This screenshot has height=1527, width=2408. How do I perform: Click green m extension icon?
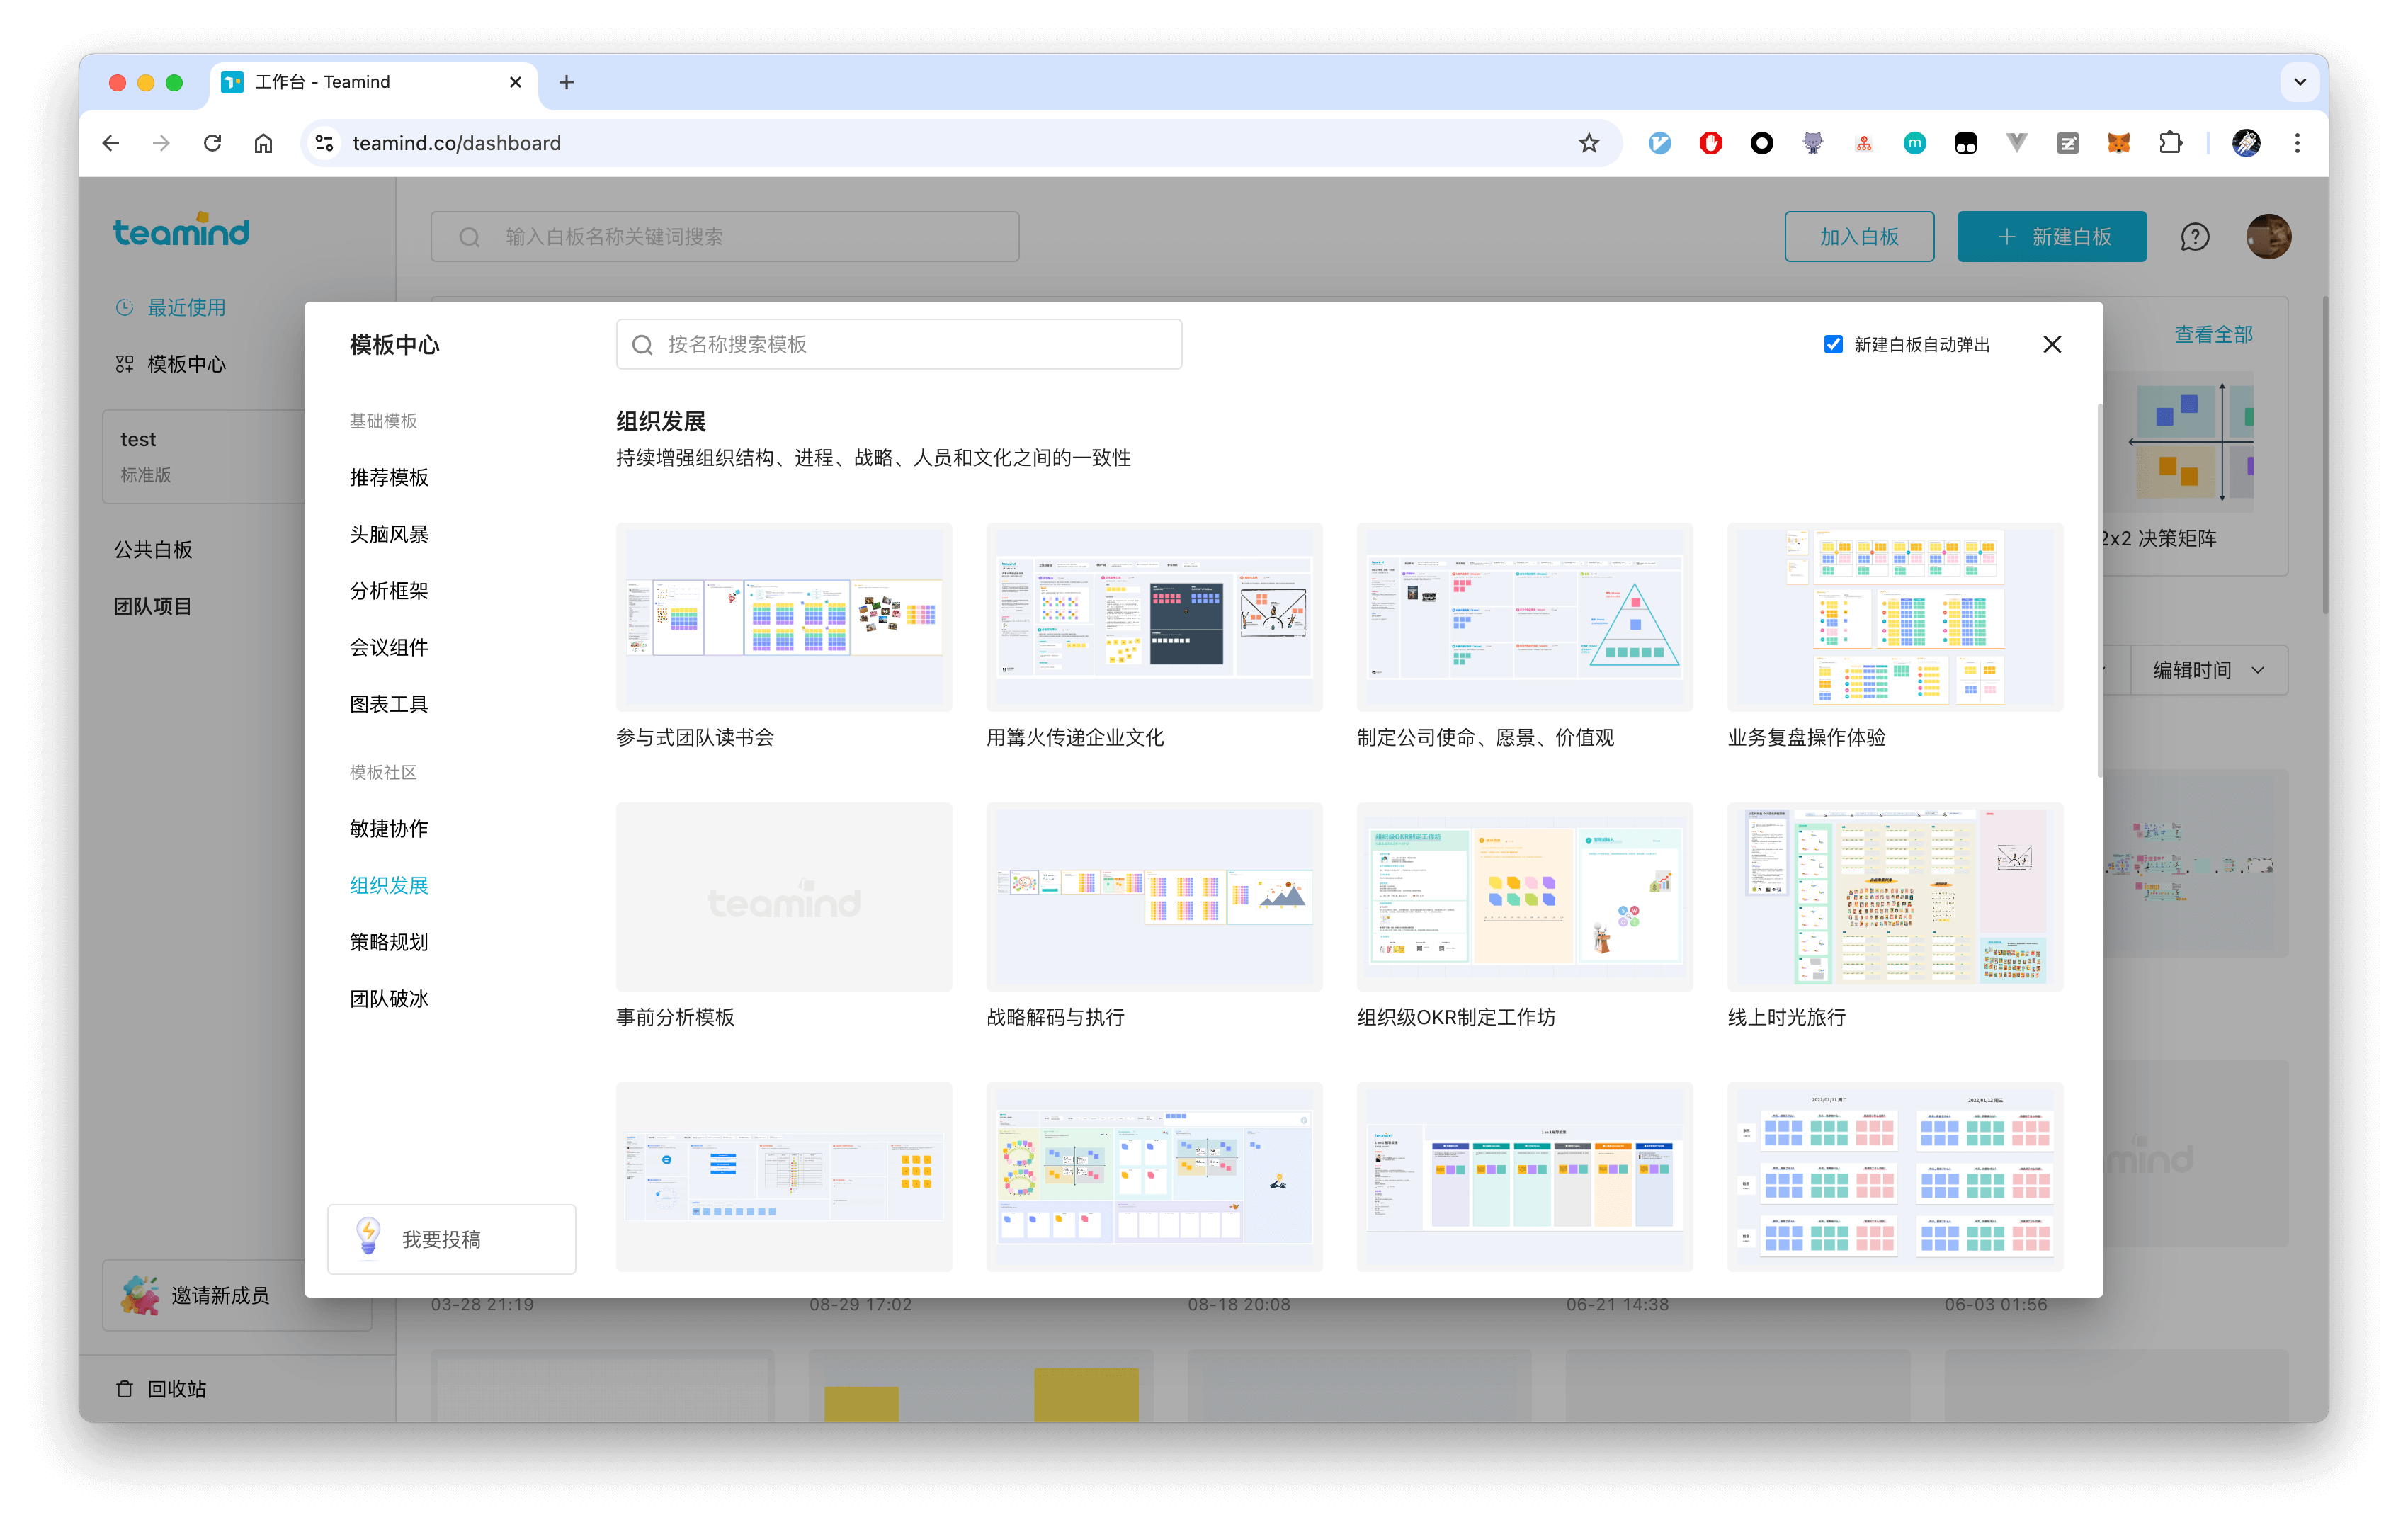pos(1914,143)
